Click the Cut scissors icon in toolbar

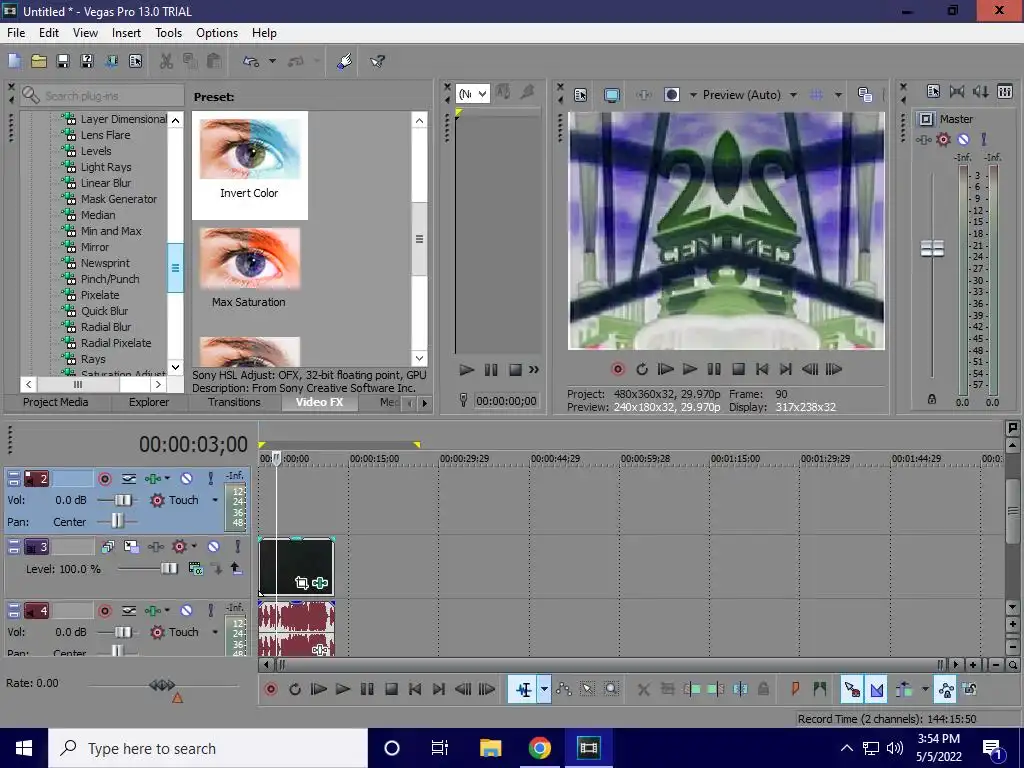coord(167,61)
